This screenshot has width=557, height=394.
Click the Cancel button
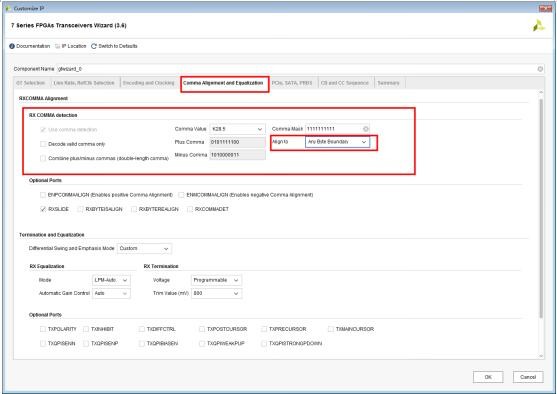coord(528,377)
